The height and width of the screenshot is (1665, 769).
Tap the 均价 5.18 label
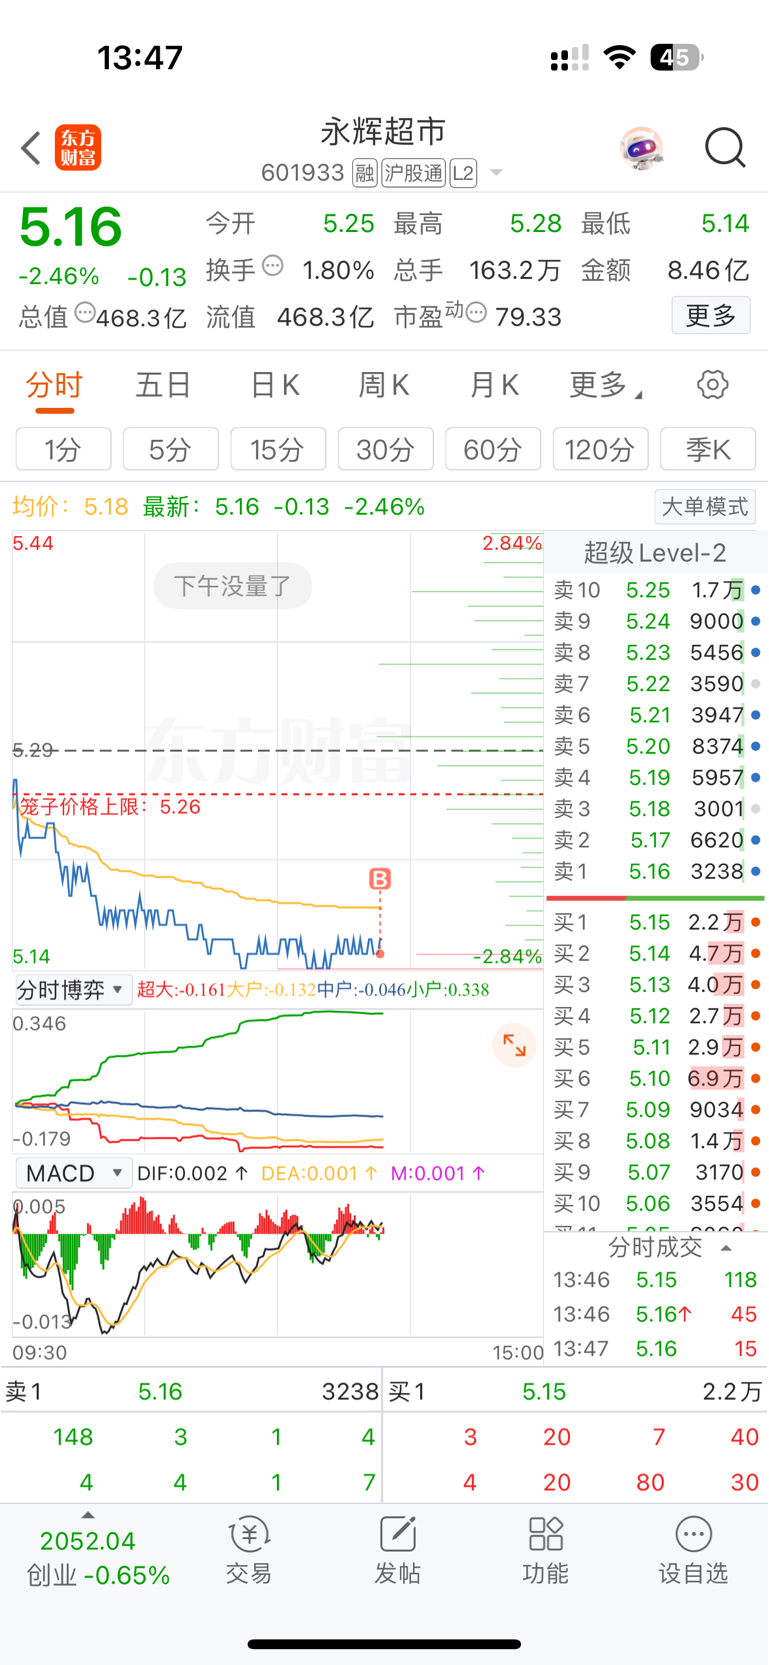click(x=70, y=507)
